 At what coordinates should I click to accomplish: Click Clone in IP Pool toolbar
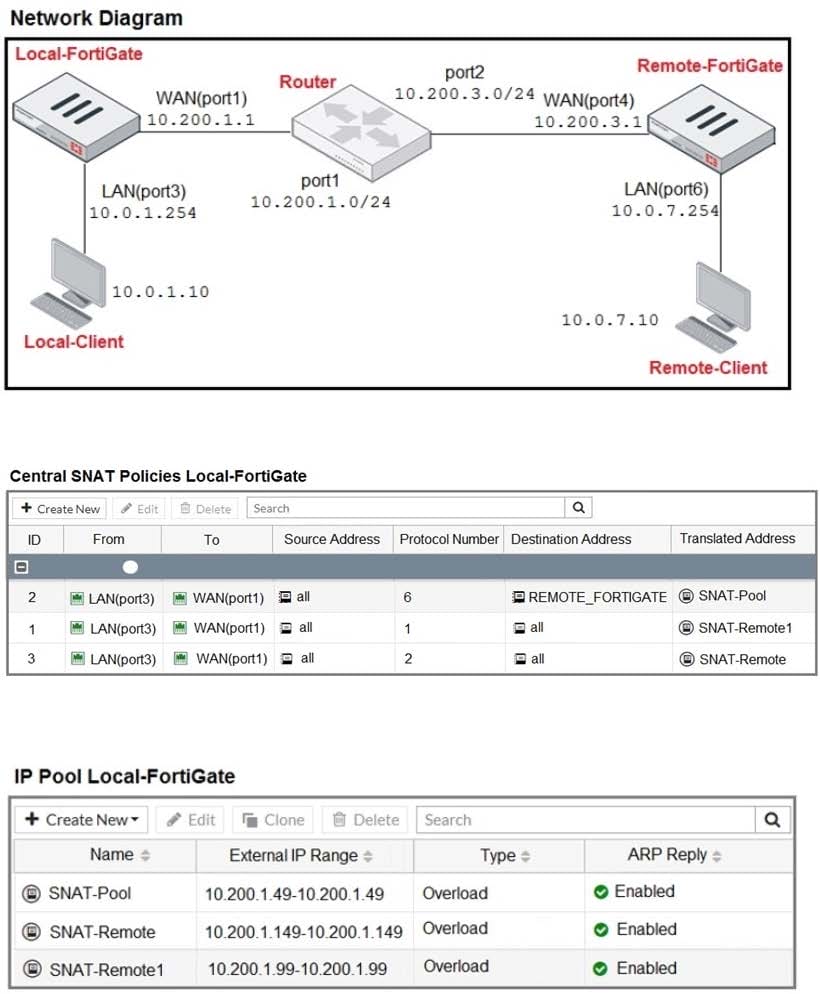(x=274, y=820)
